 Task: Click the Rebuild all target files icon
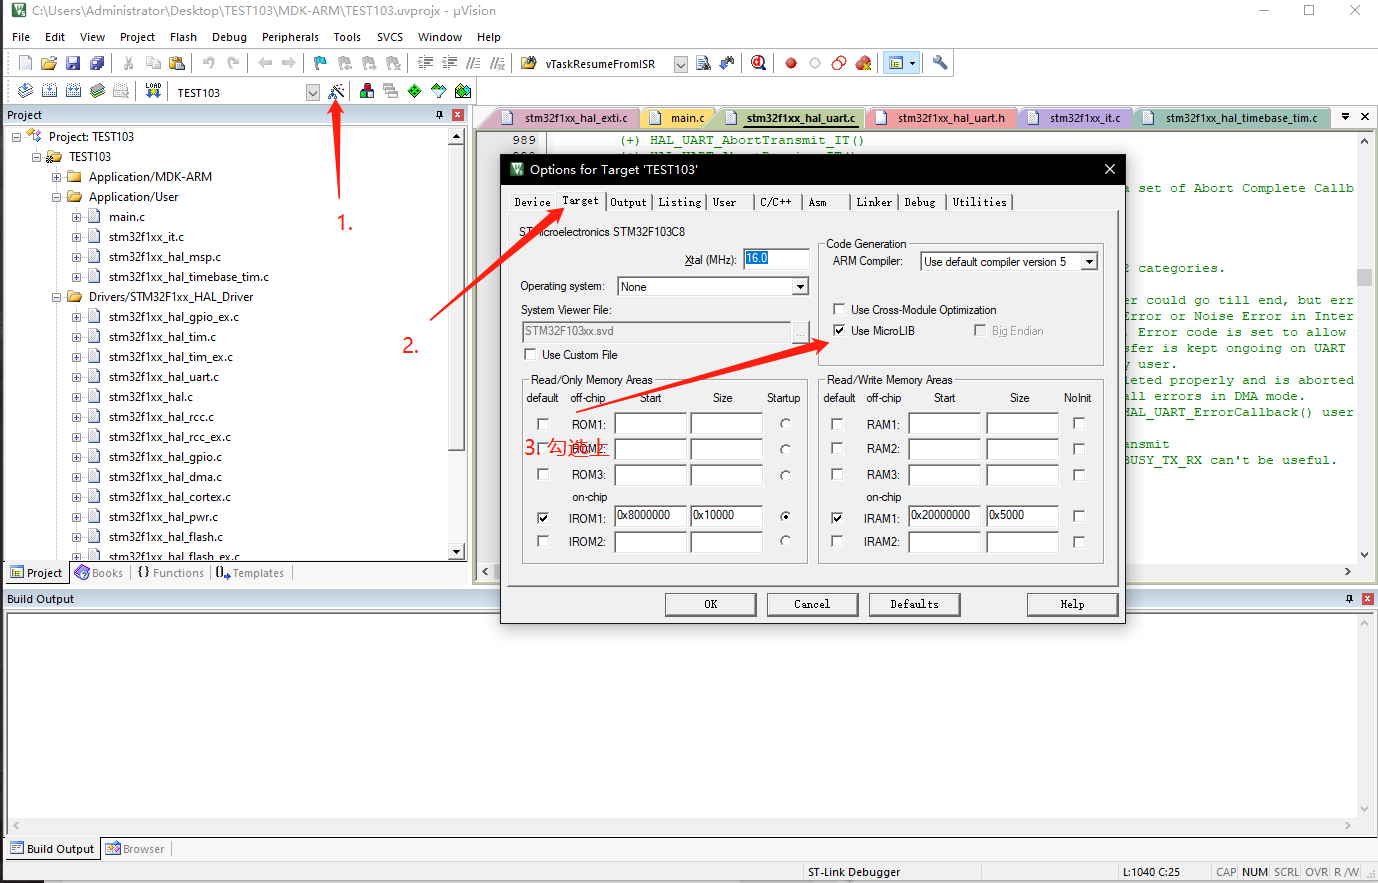73,91
